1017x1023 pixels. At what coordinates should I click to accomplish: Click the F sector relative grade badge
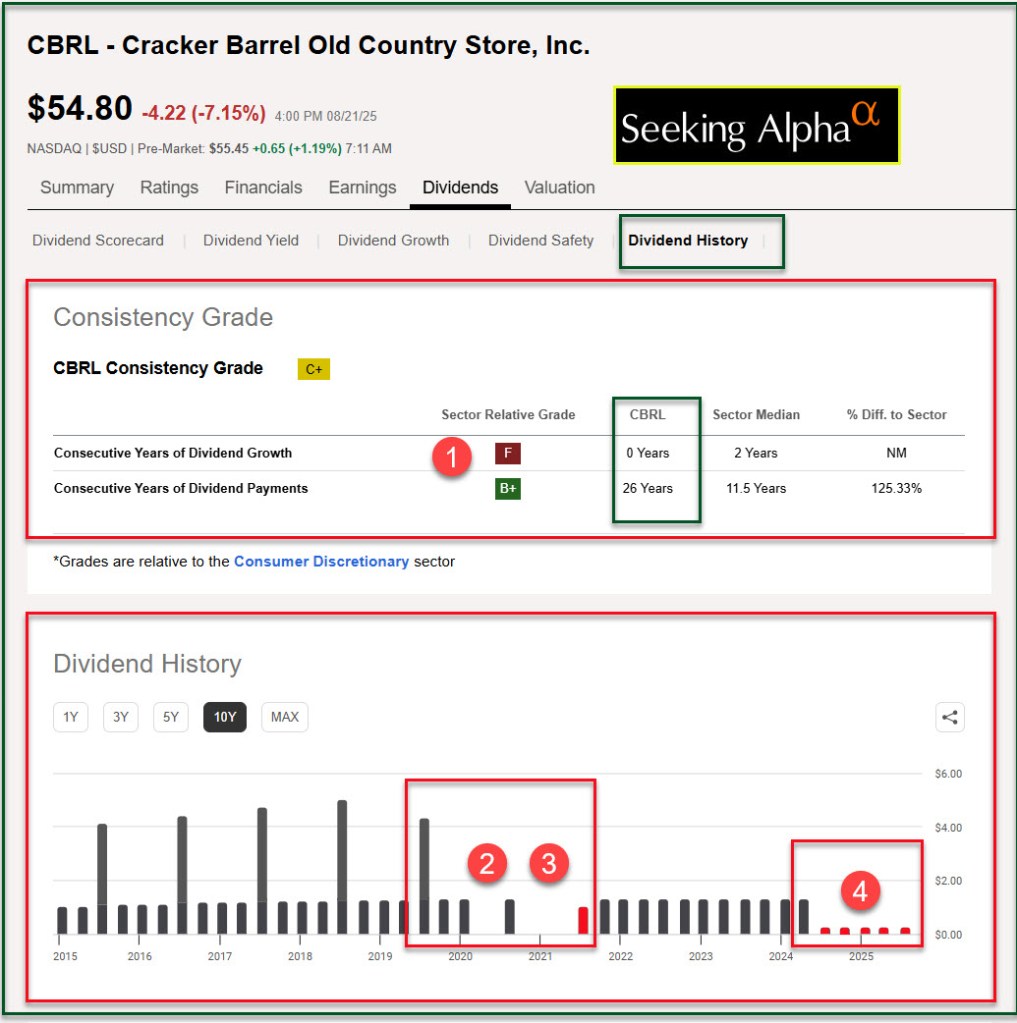coord(507,453)
